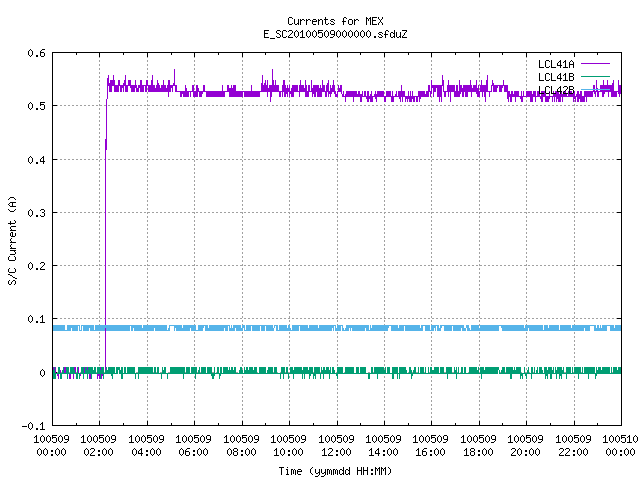
Task: Click the green LCL41B legend line sample
Action: coord(595,76)
